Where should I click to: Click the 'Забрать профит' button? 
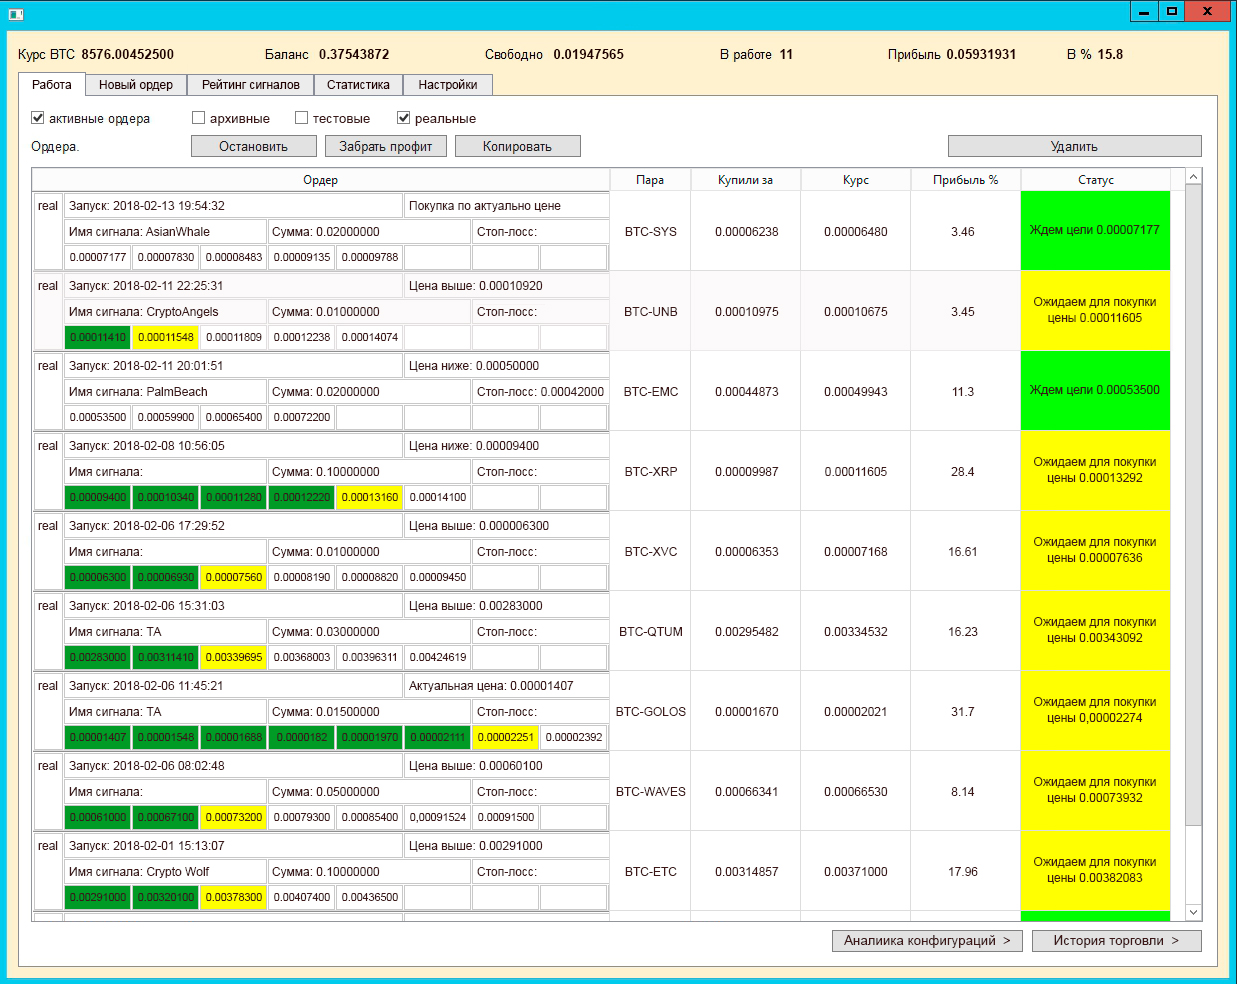(x=385, y=147)
